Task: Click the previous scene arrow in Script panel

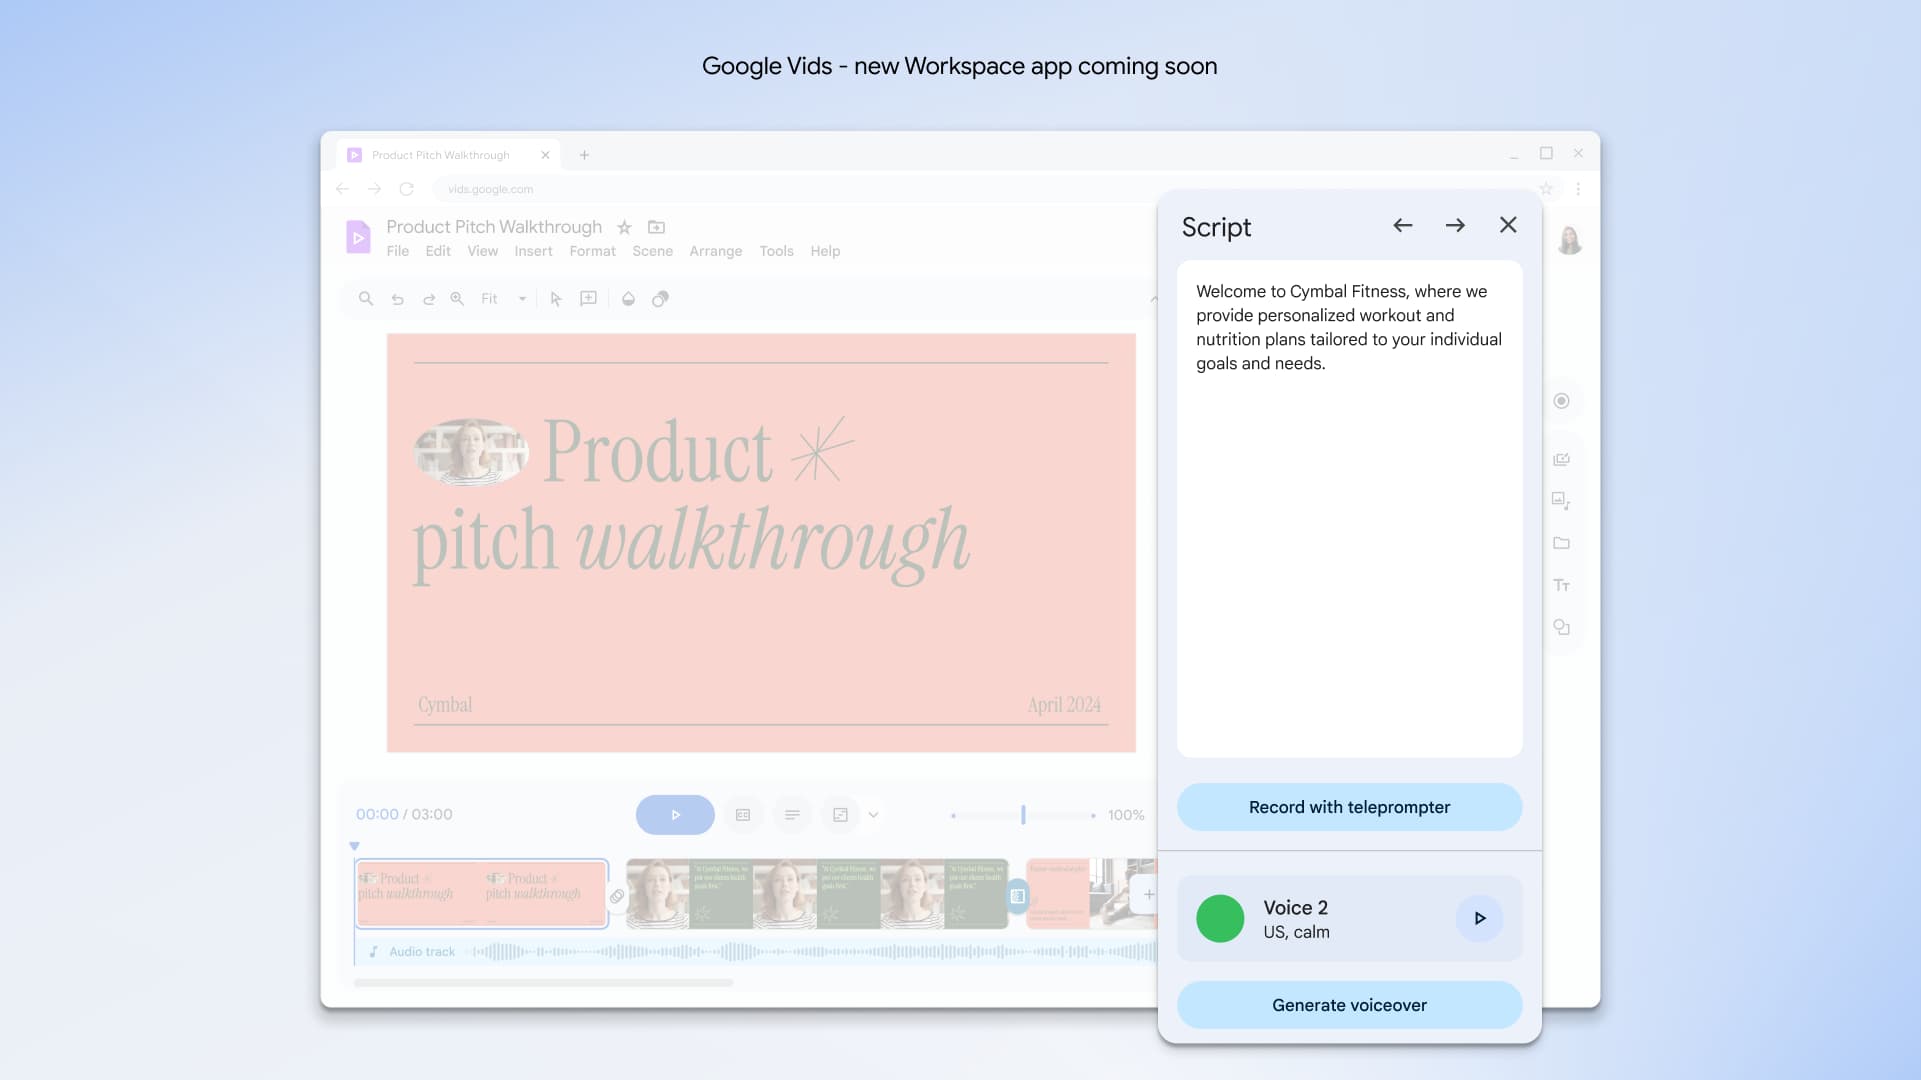Action: [1402, 226]
